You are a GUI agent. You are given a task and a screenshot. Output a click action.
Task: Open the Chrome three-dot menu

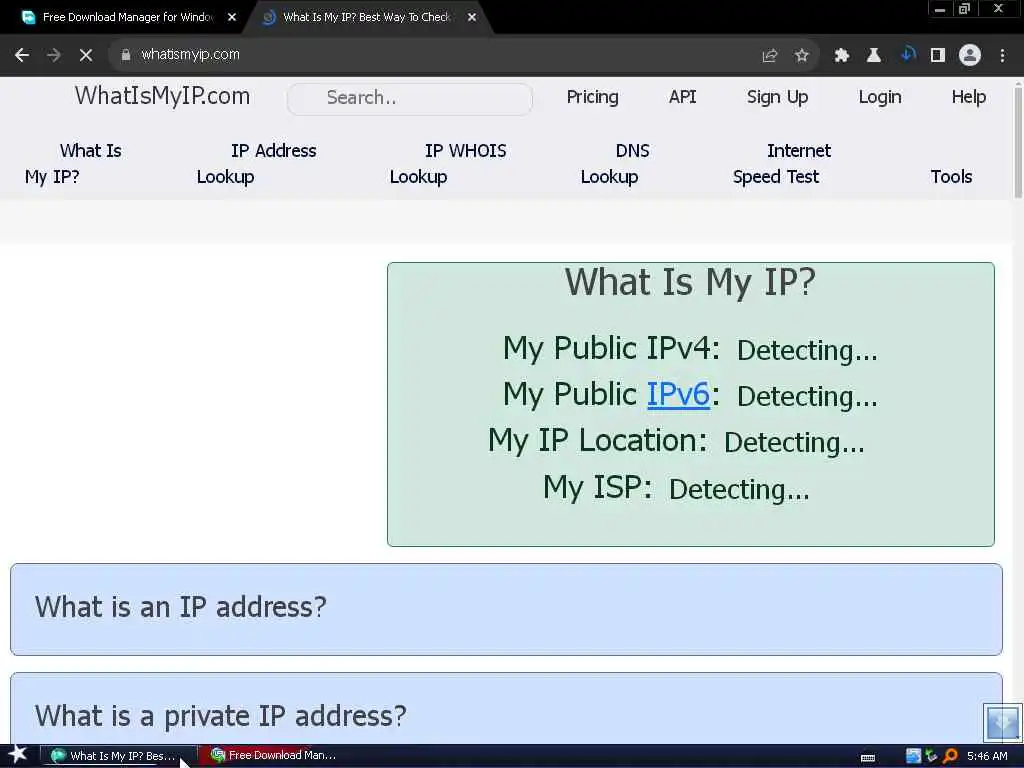pyautogui.click(x=1002, y=56)
